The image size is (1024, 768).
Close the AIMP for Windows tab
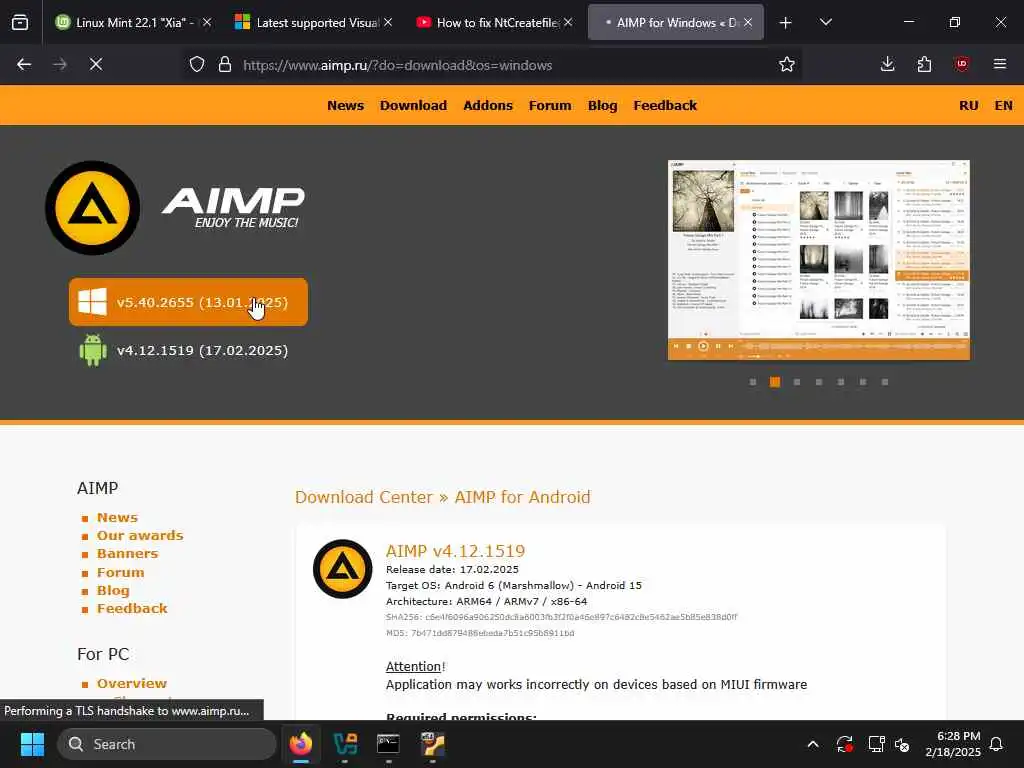coord(748,22)
